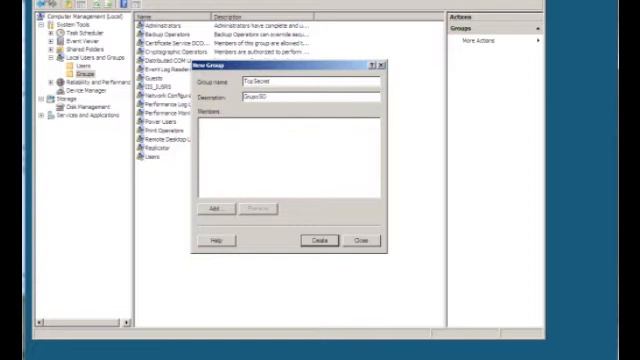Click the Backup Operators group icon
The width and height of the screenshot is (640, 360).
(140, 34)
